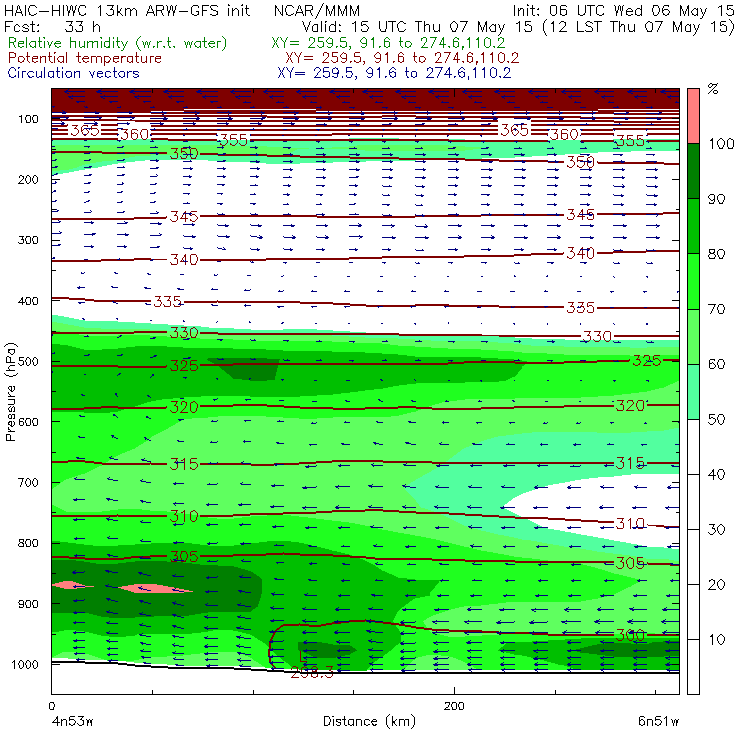Screen dimensions: 740x740
Task: Click the "60" color bar tick label
Action: pos(716,364)
